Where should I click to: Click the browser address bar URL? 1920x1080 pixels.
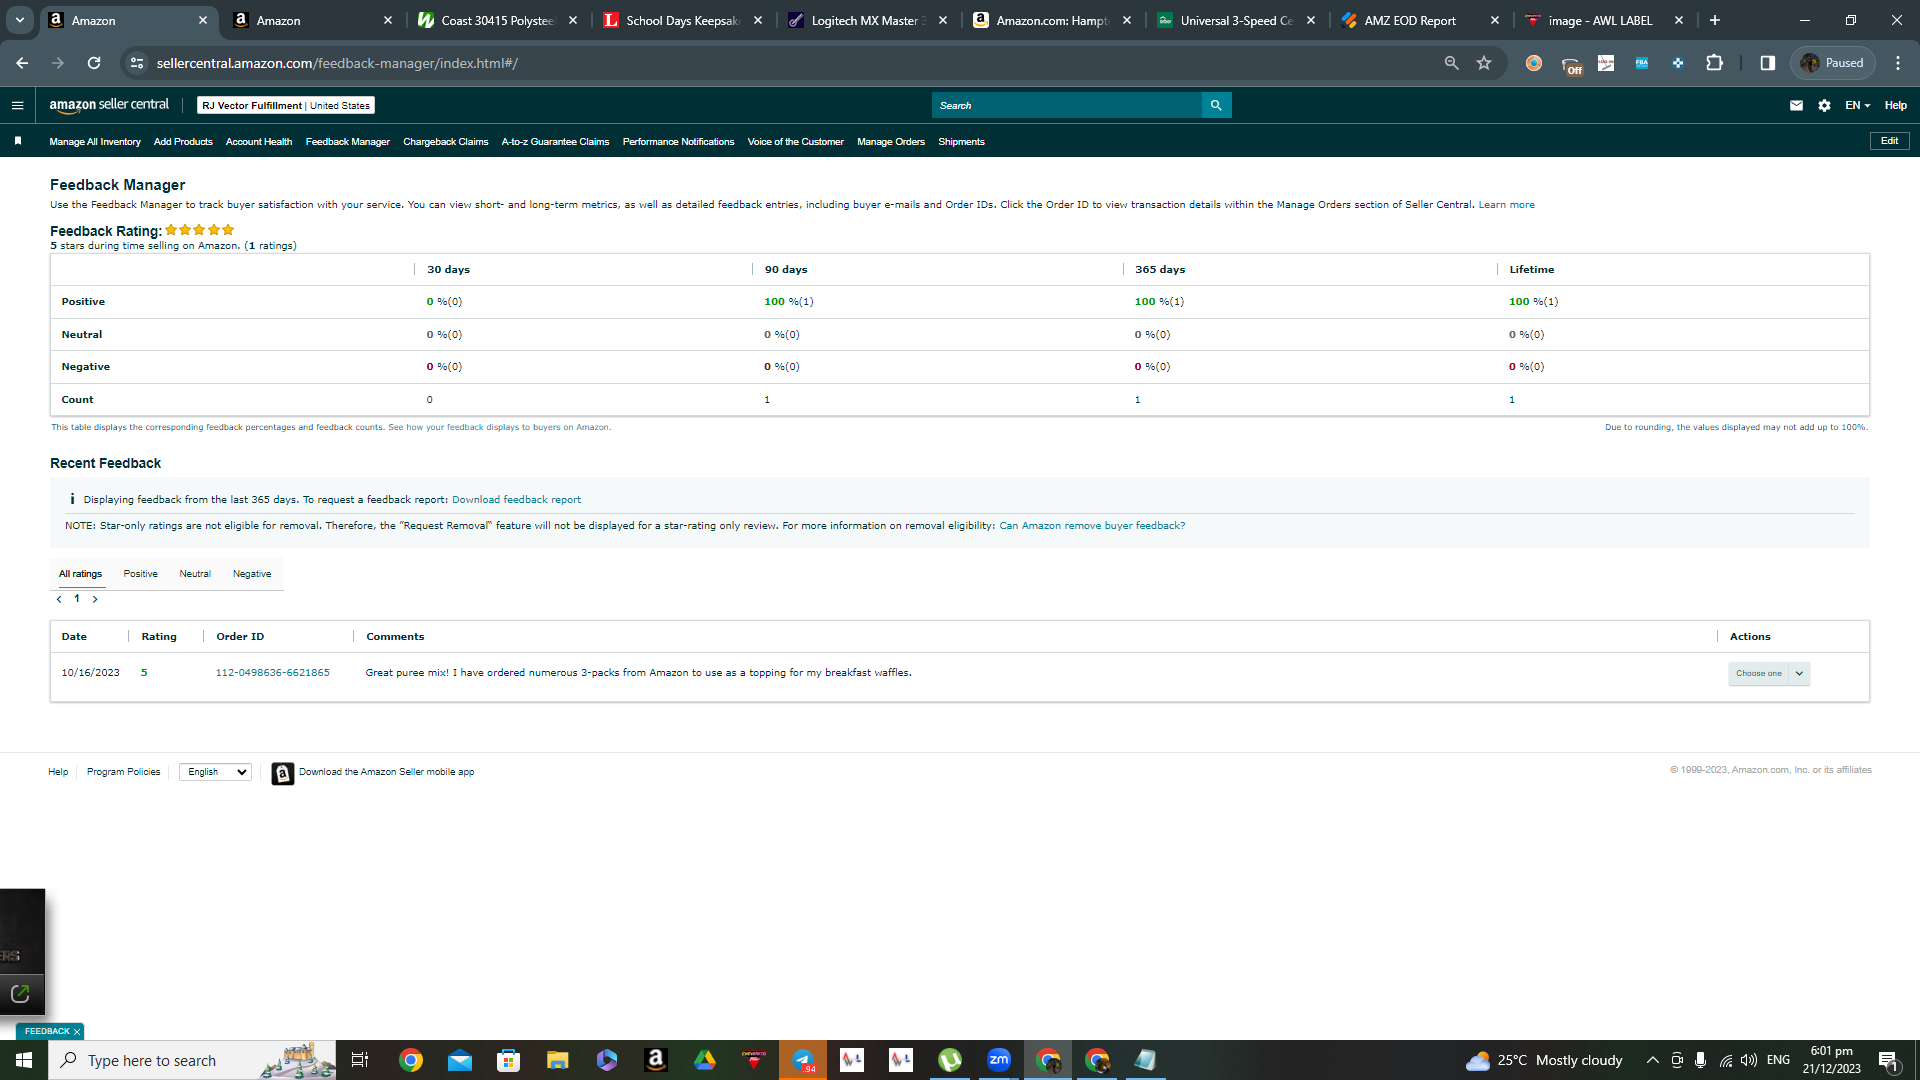coord(337,63)
